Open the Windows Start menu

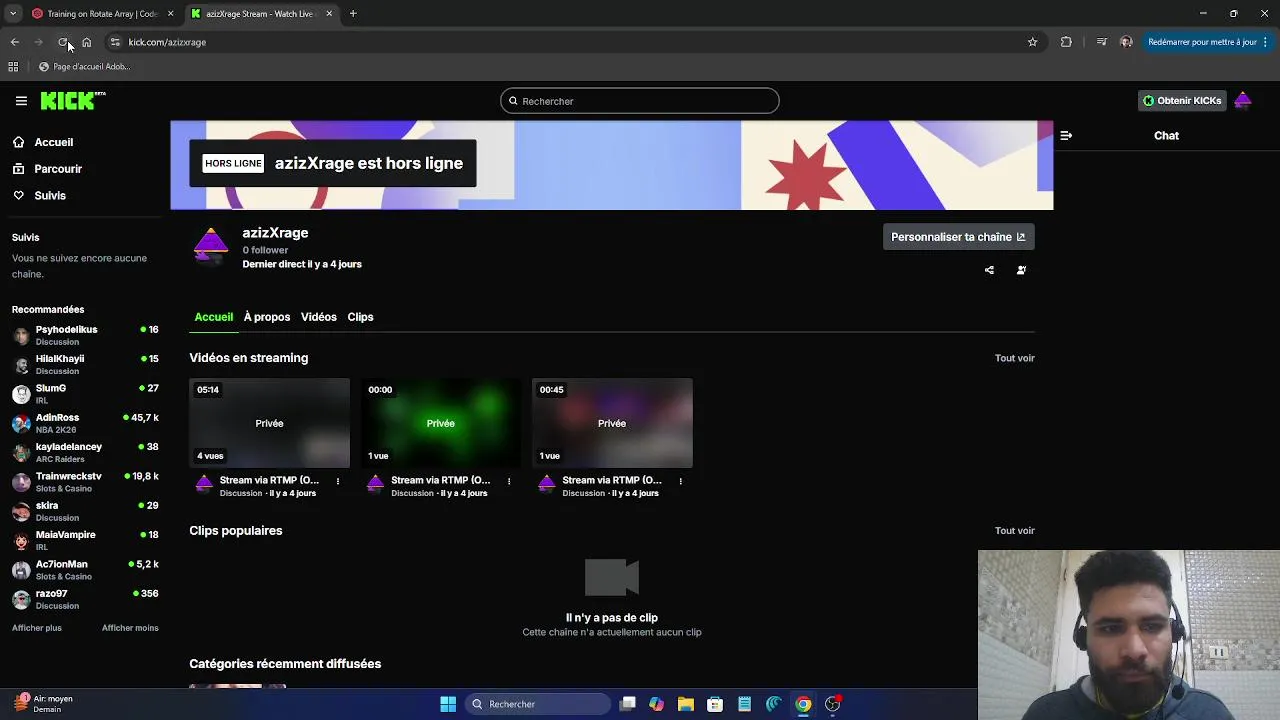coord(448,704)
